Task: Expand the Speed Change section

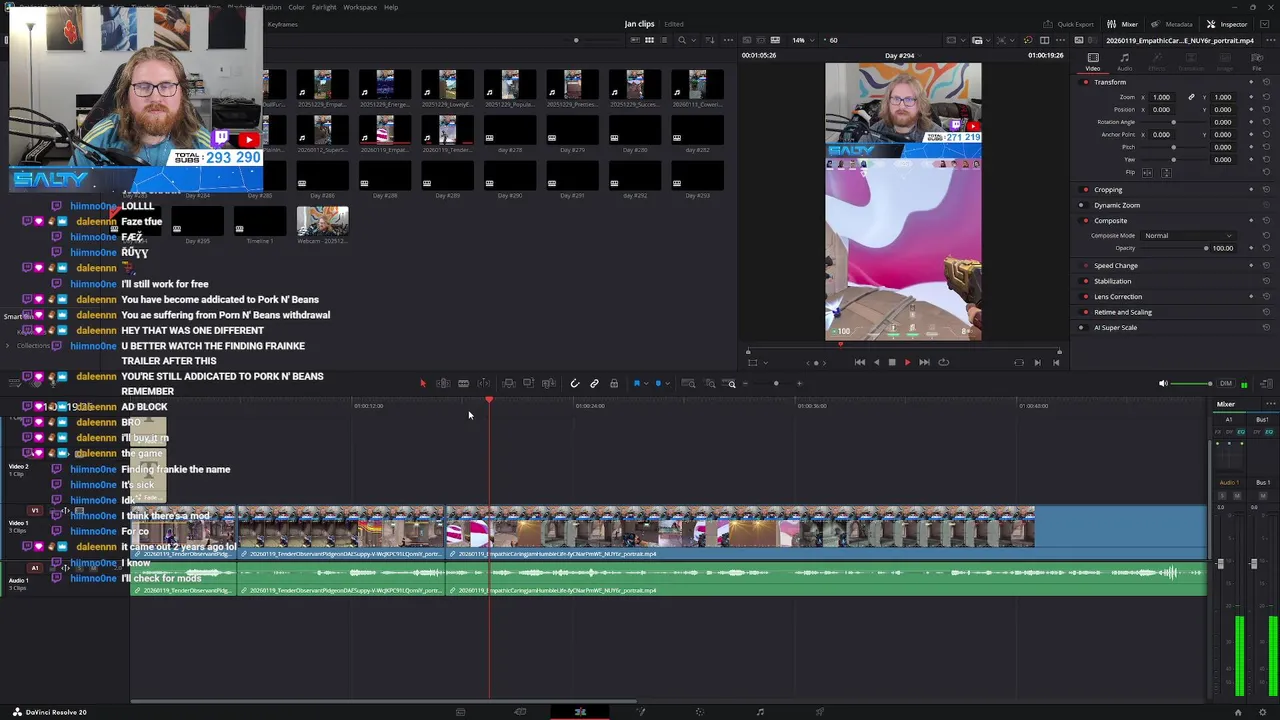Action: [x=1116, y=266]
